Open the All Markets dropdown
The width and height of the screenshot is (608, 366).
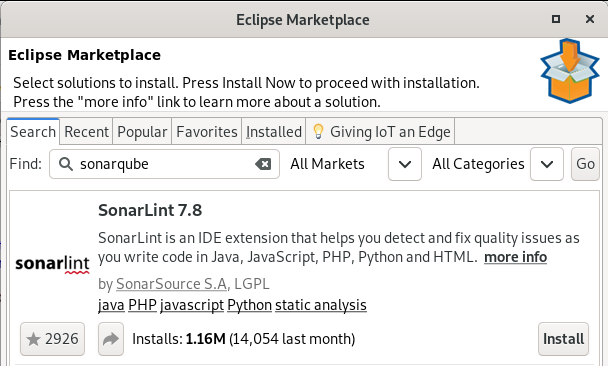405,164
